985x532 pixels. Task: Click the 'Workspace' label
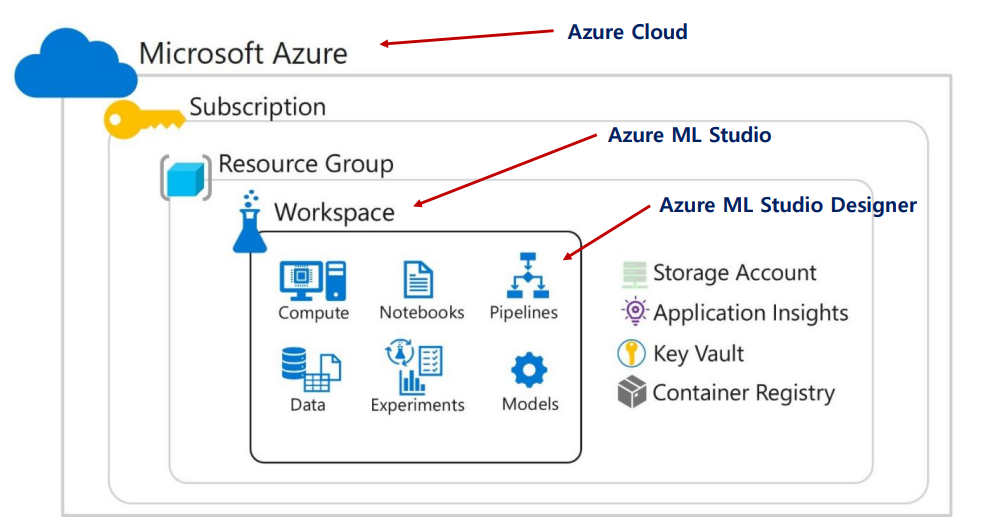[x=334, y=212]
